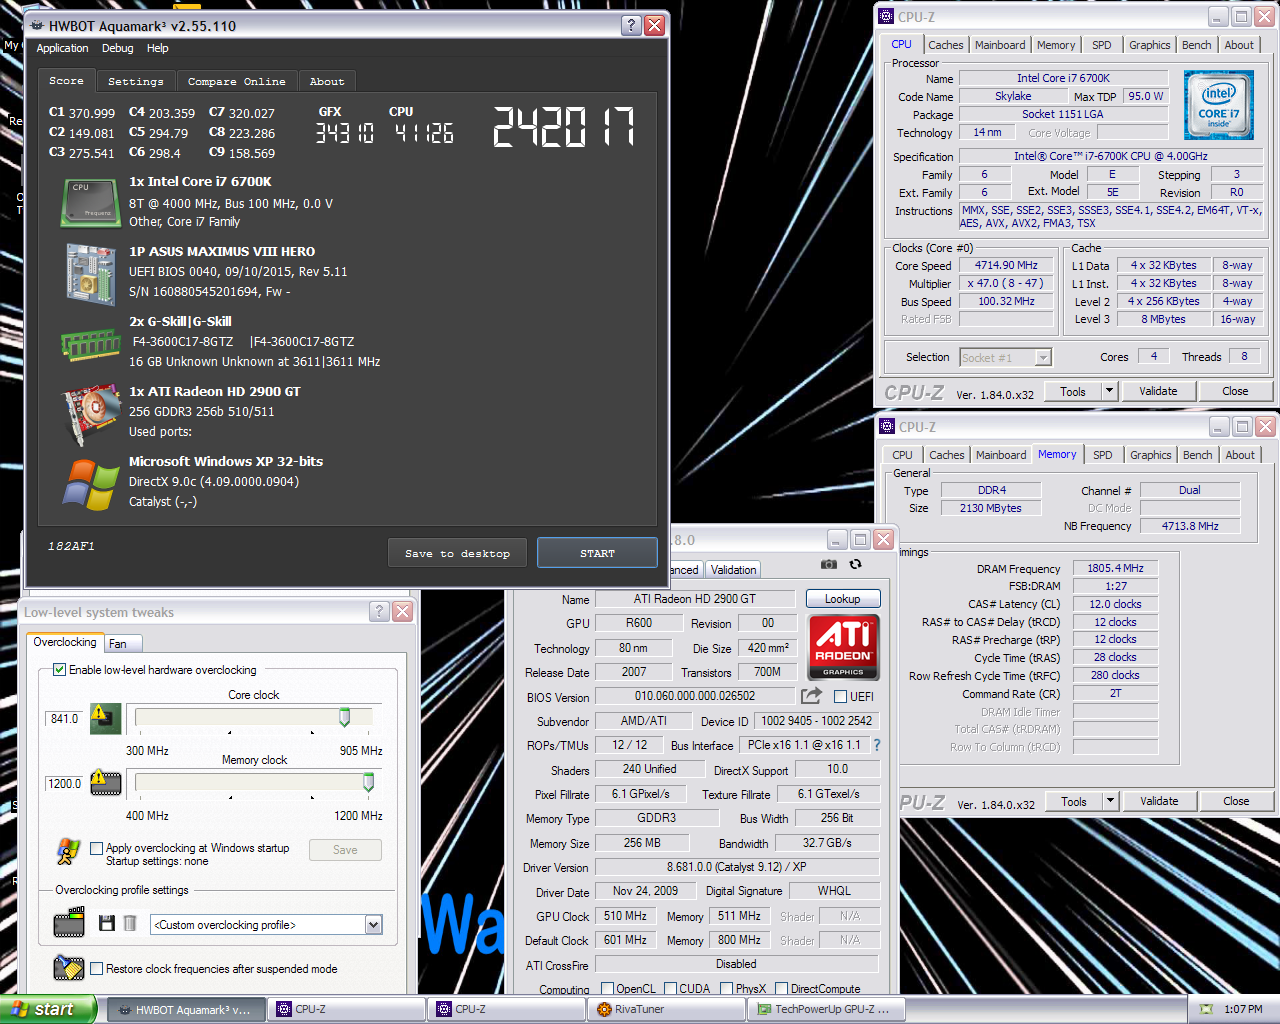Click the Memory clock value field showing 1200.0
The height and width of the screenshot is (1024, 1280).
[x=65, y=783]
